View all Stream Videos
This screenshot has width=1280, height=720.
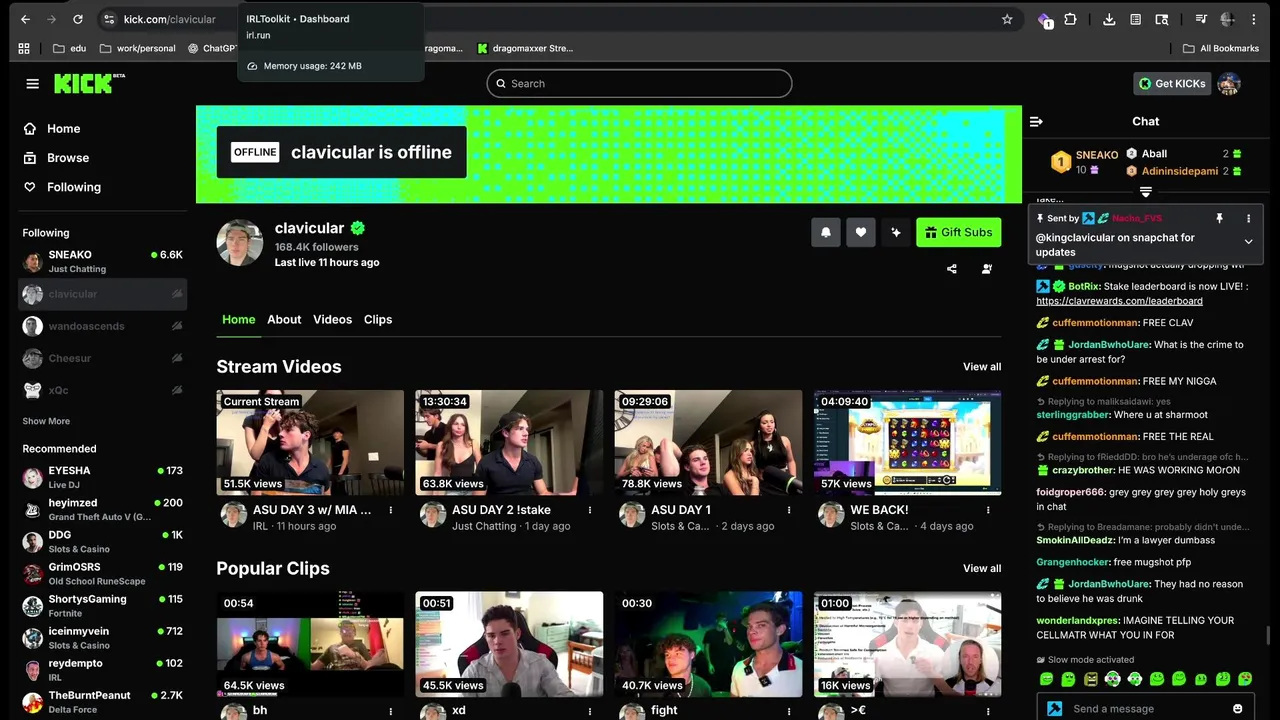pos(982,367)
